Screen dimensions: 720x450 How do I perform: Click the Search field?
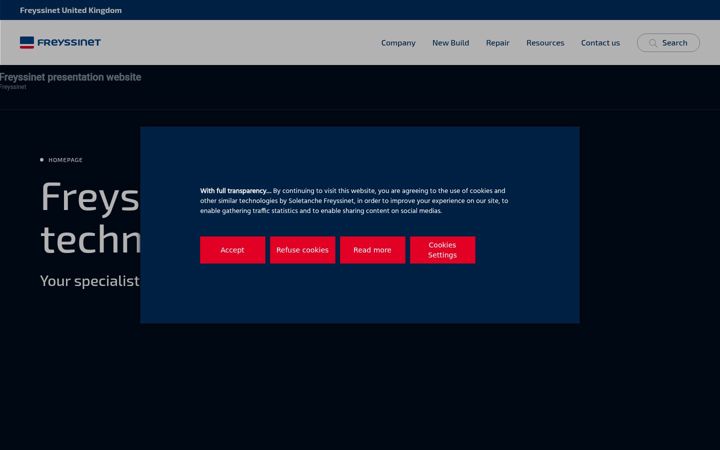click(x=668, y=43)
